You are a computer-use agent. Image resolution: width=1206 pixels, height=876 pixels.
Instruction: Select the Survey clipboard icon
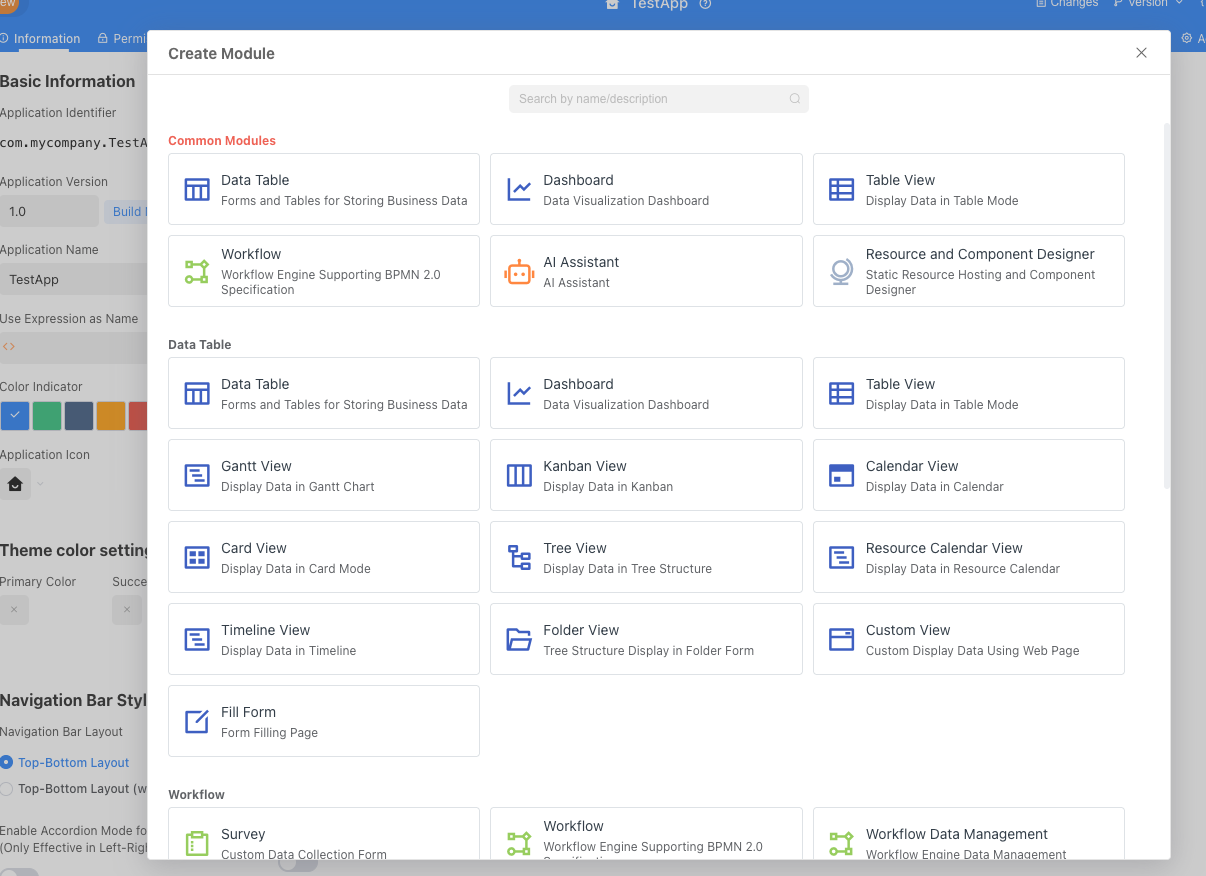[197, 843]
